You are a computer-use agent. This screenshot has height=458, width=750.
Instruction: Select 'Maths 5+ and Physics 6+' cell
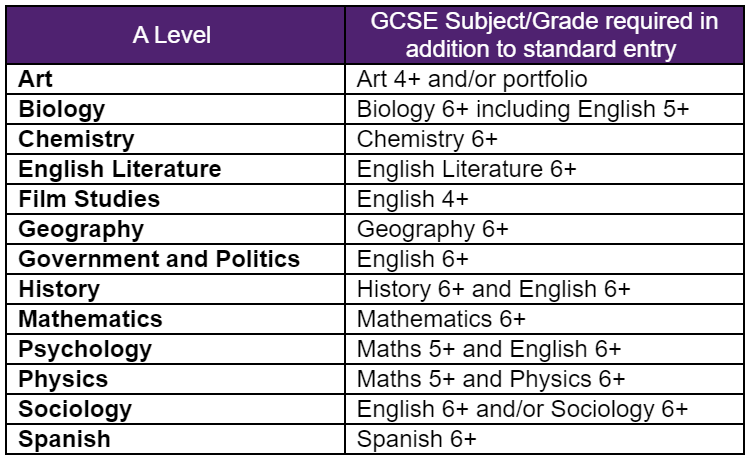(491, 379)
